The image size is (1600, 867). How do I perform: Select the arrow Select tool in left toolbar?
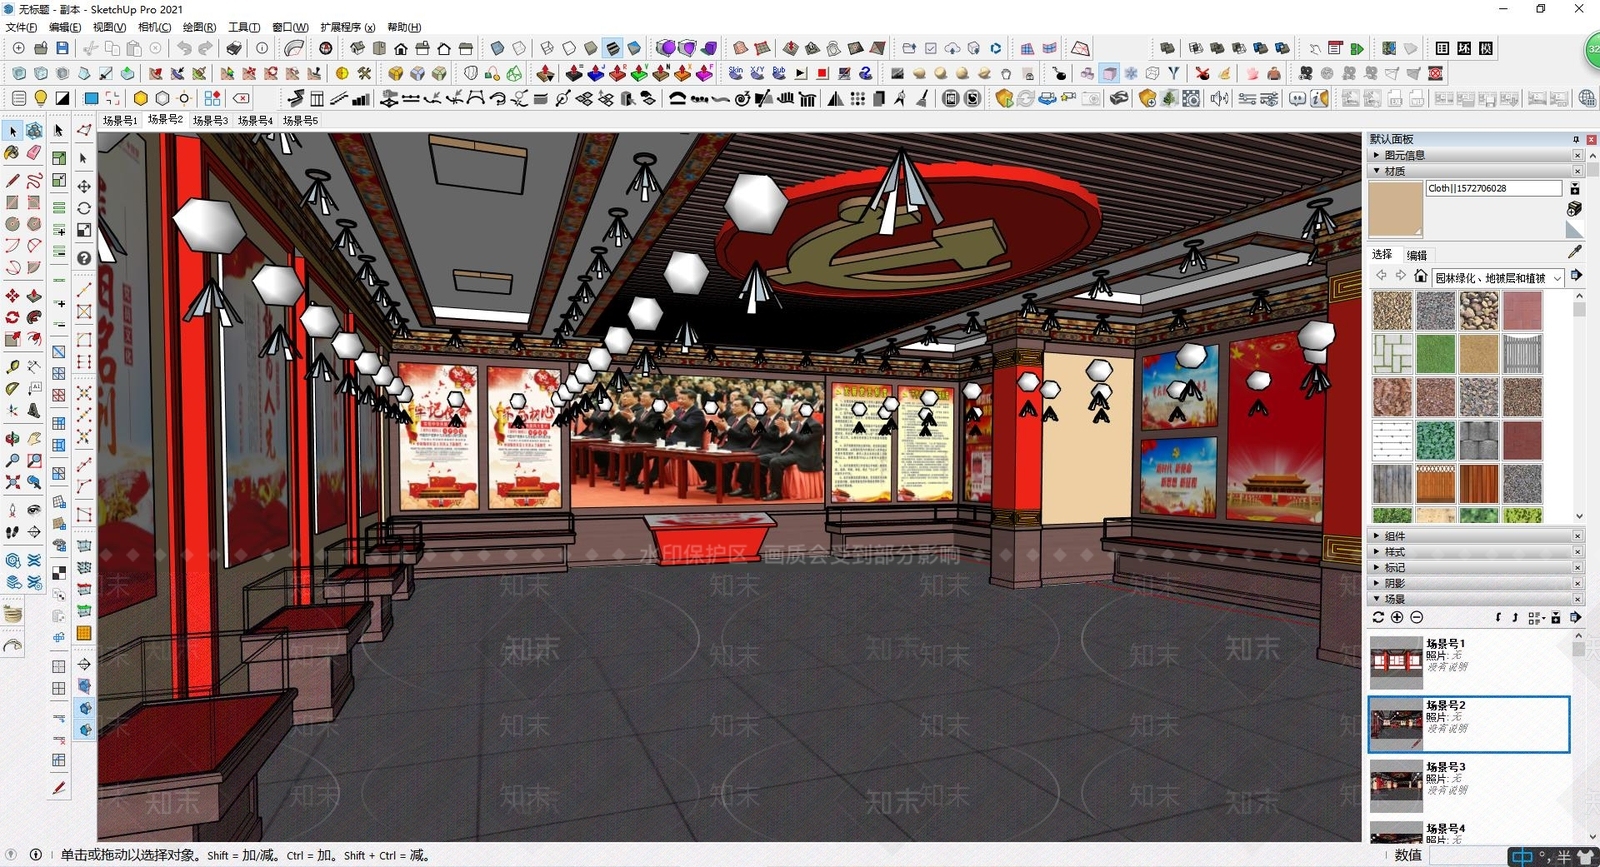point(12,131)
